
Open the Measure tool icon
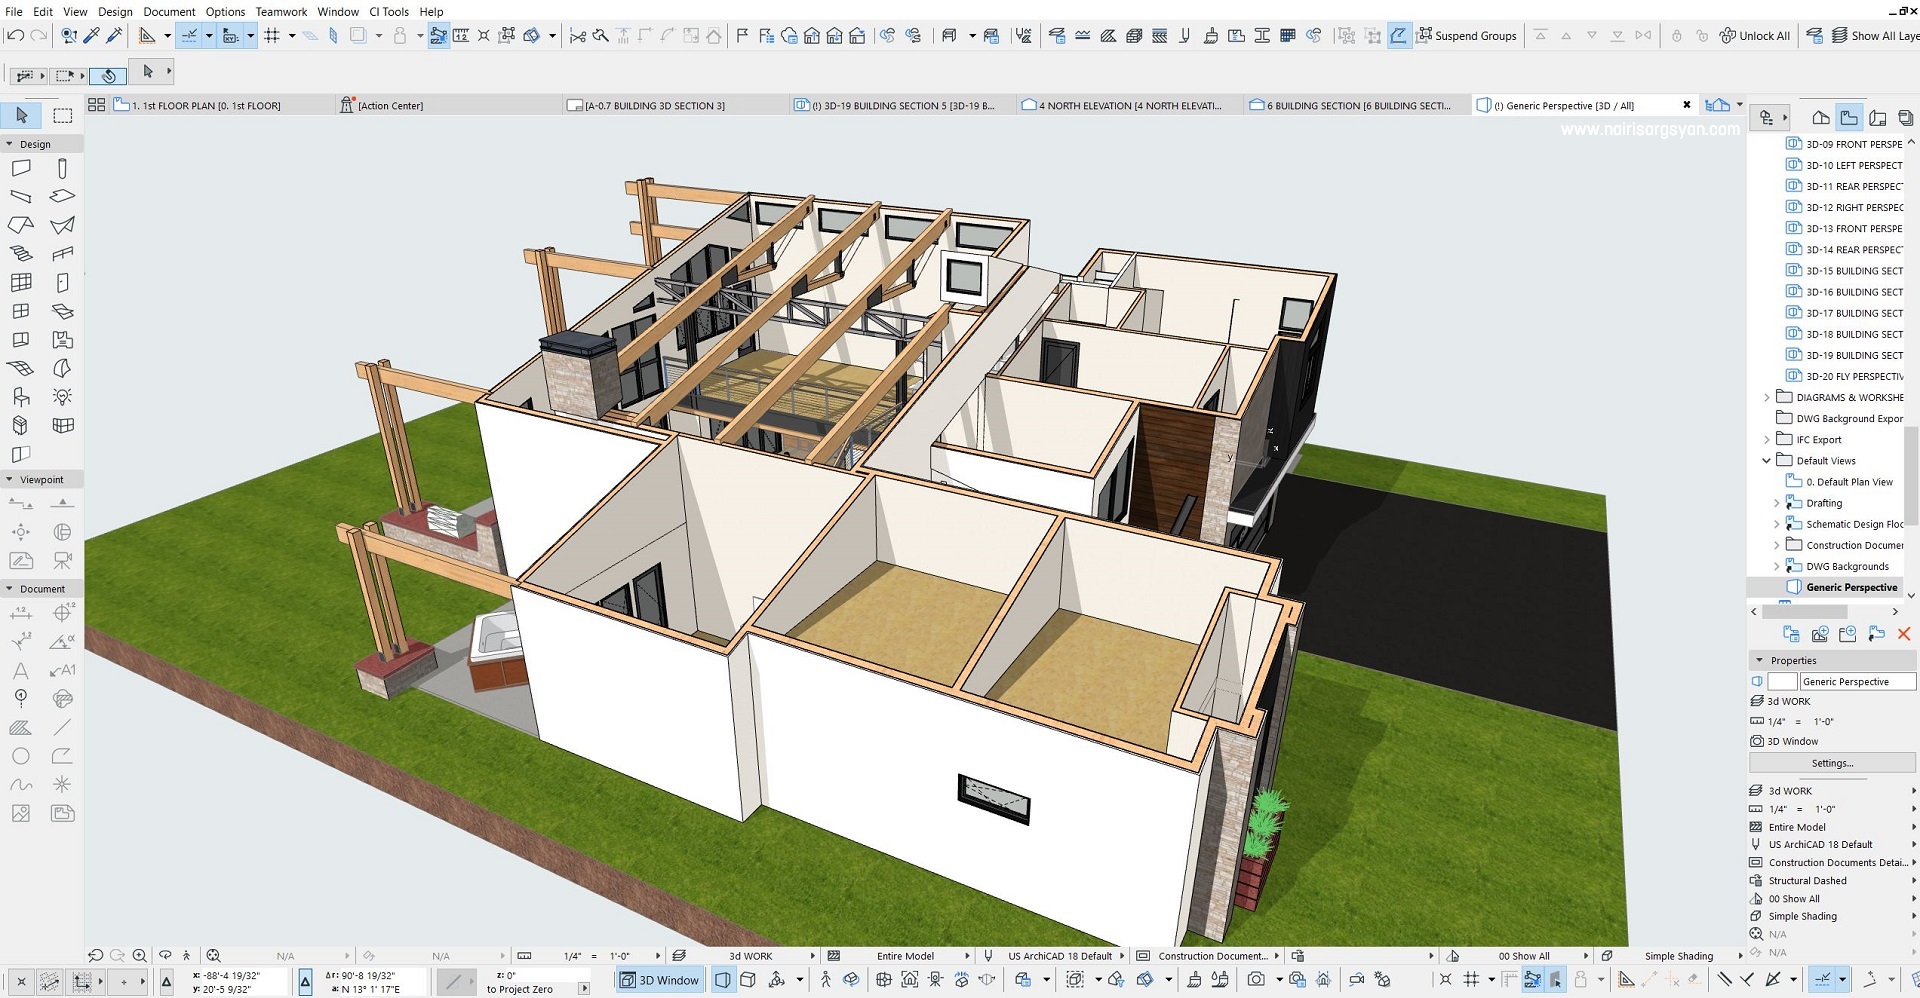[x=461, y=36]
